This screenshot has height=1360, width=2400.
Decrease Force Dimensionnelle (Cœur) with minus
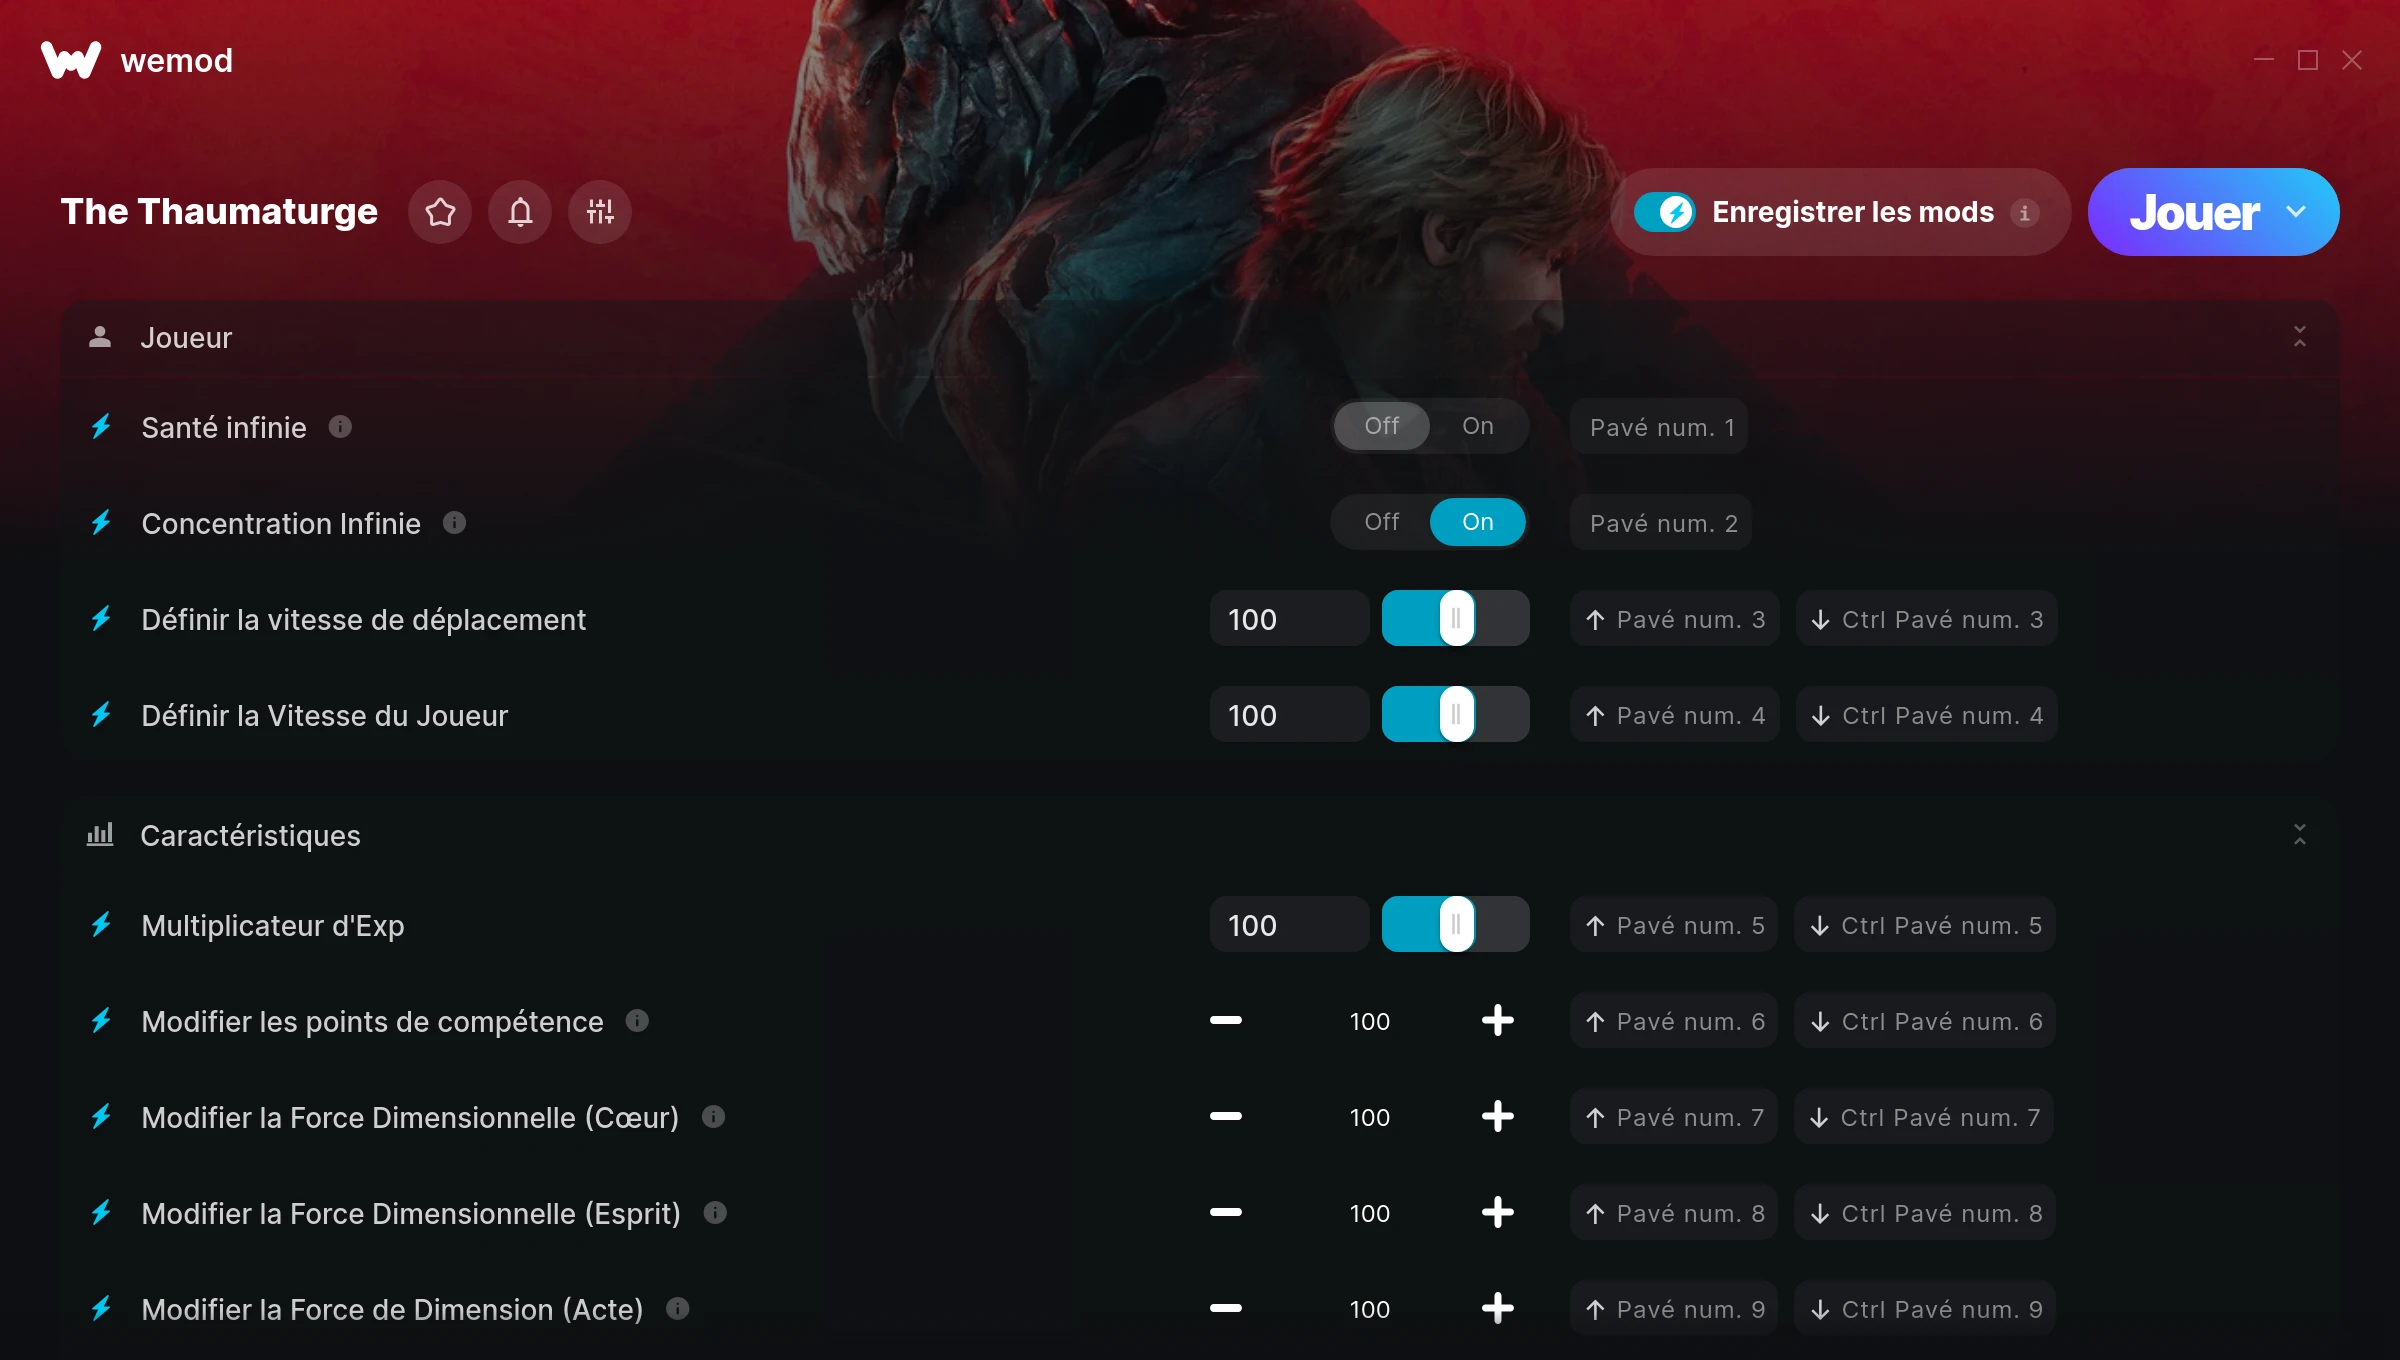click(x=1225, y=1117)
